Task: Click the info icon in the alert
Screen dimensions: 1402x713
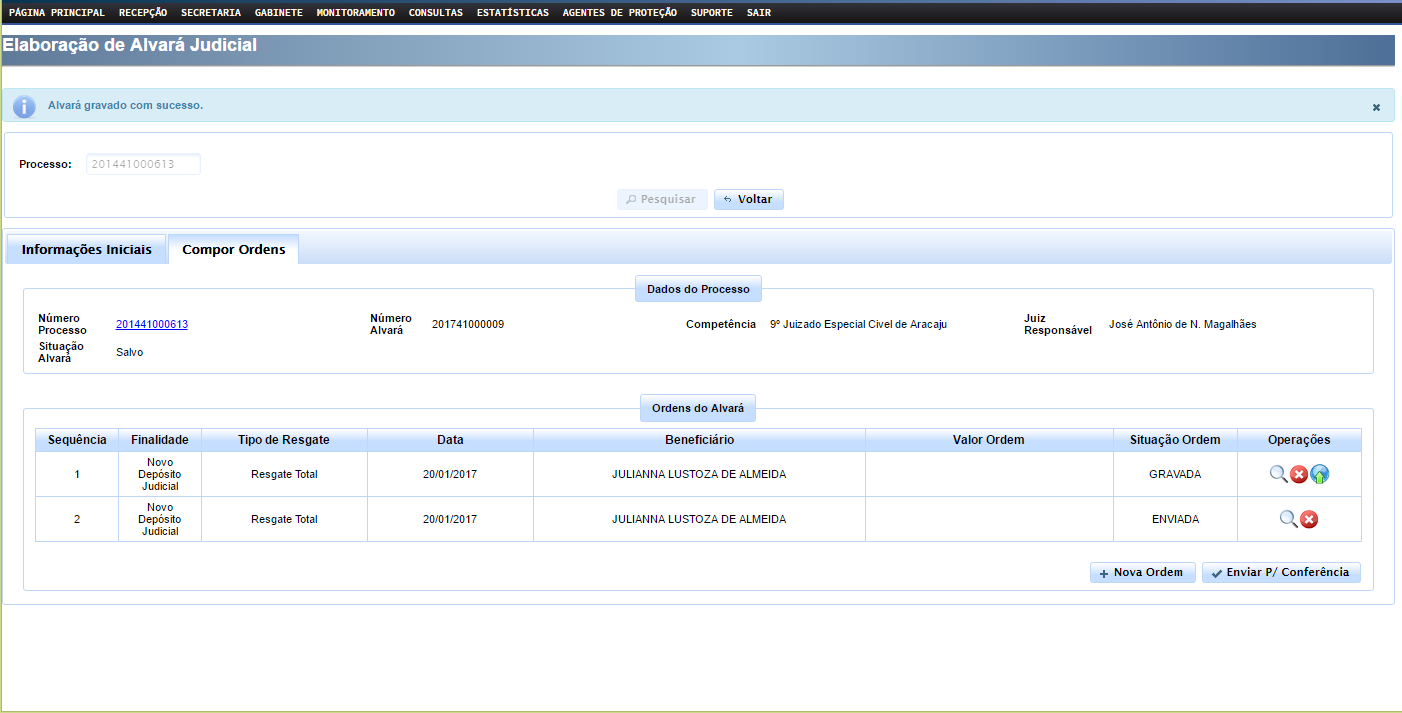Action: pos(24,106)
